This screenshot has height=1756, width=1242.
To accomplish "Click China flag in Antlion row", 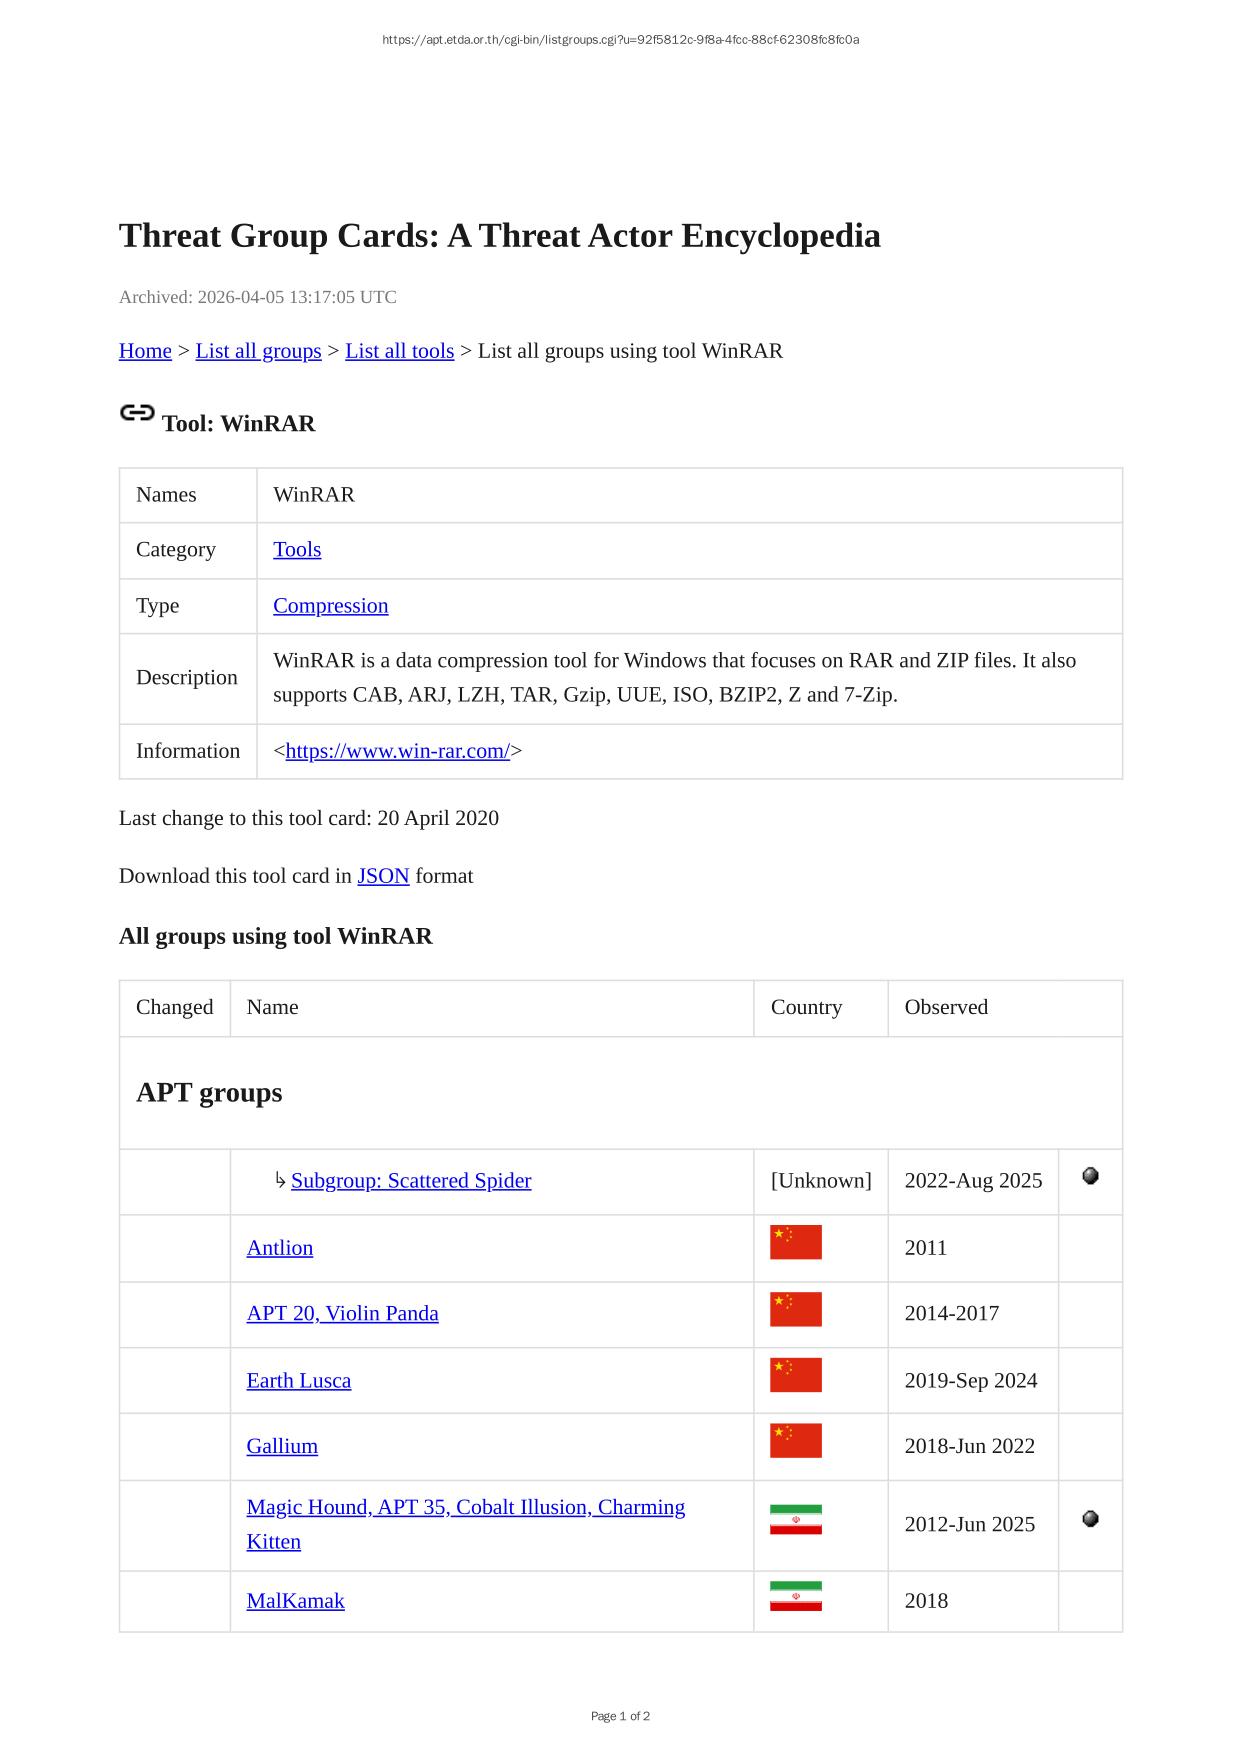I will pyautogui.click(x=795, y=1242).
